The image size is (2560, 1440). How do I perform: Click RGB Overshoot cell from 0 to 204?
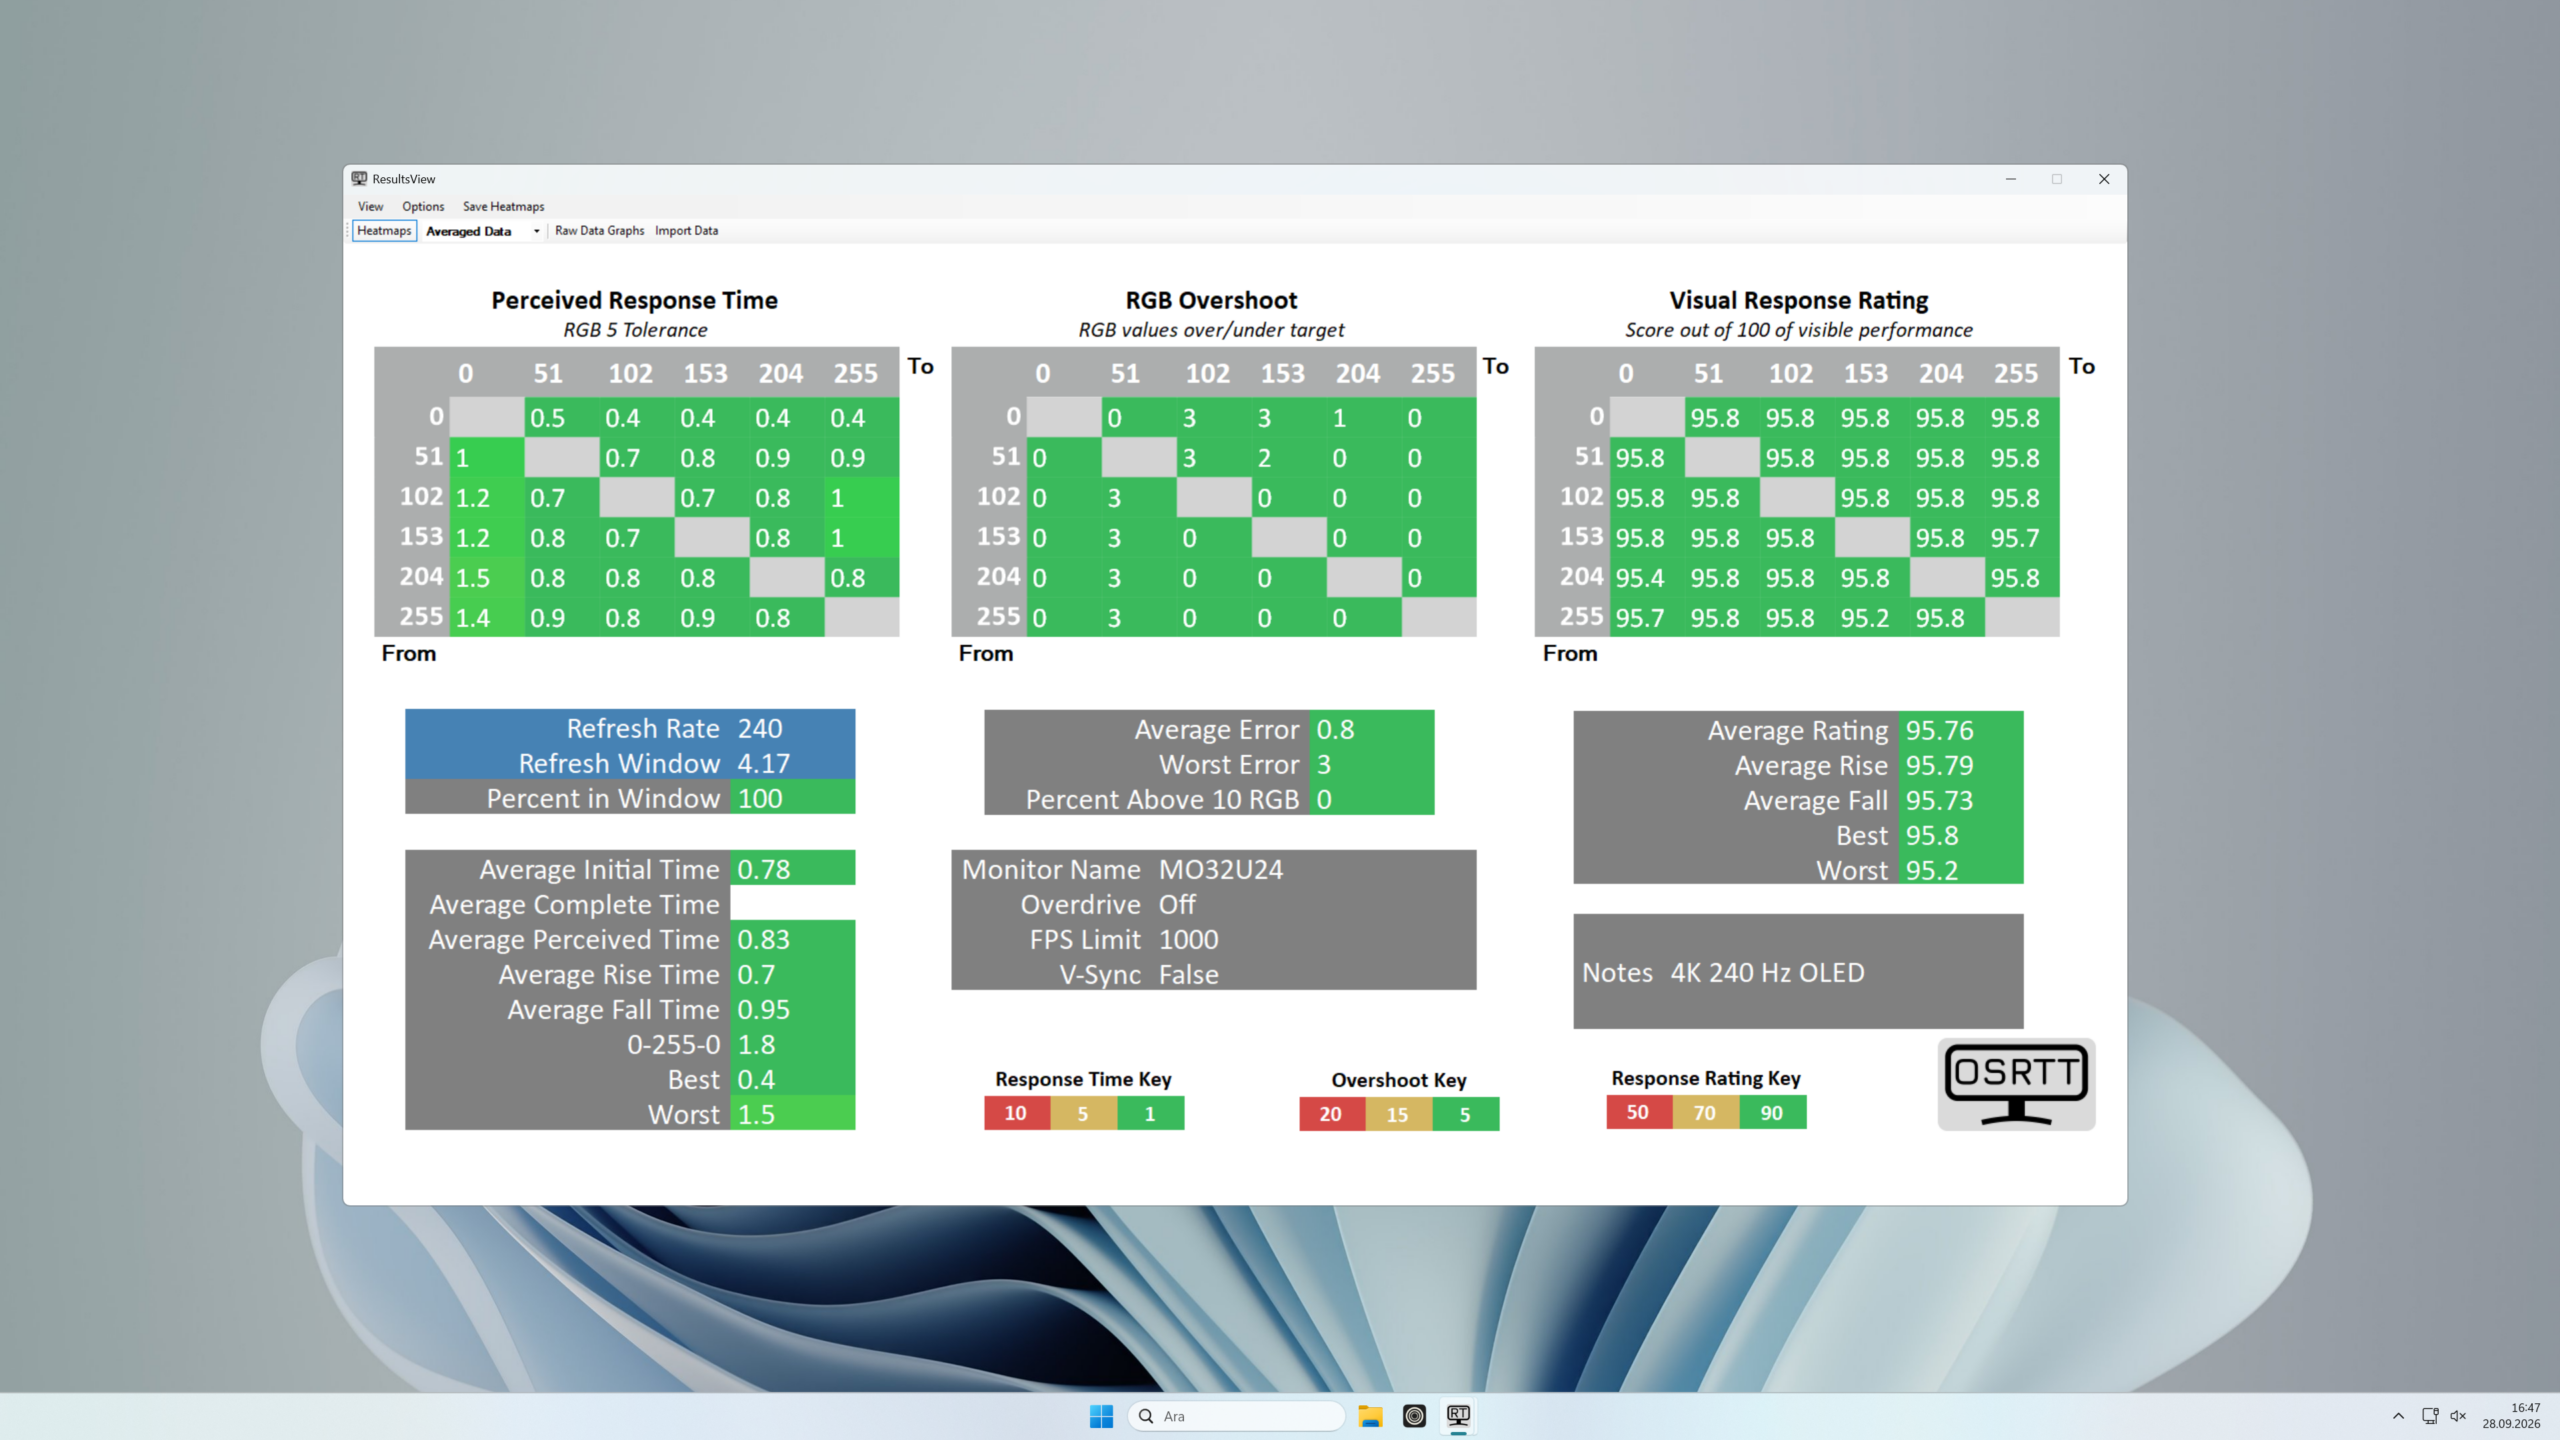(1364, 418)
